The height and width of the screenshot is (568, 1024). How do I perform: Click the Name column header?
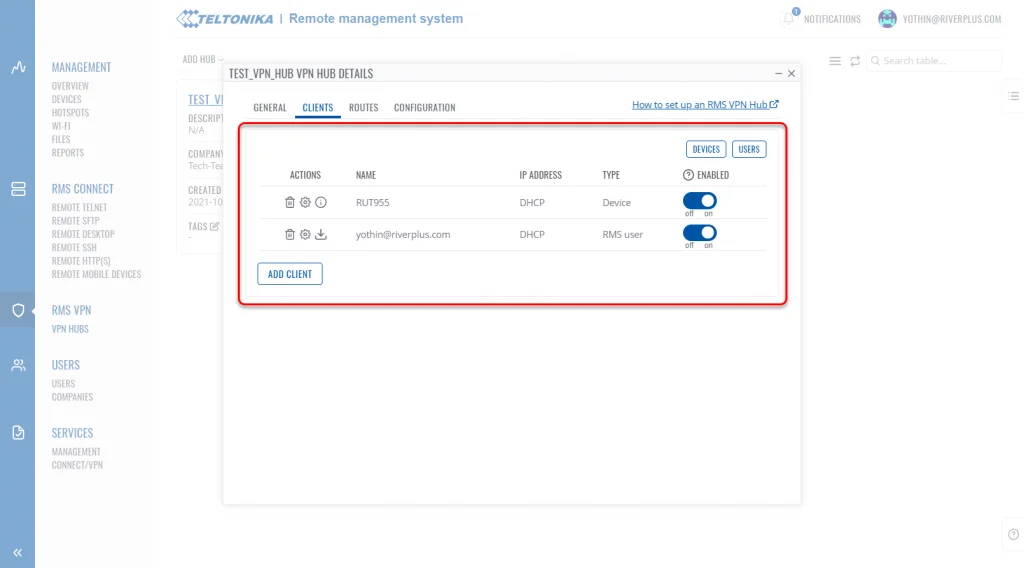[366, 175]
